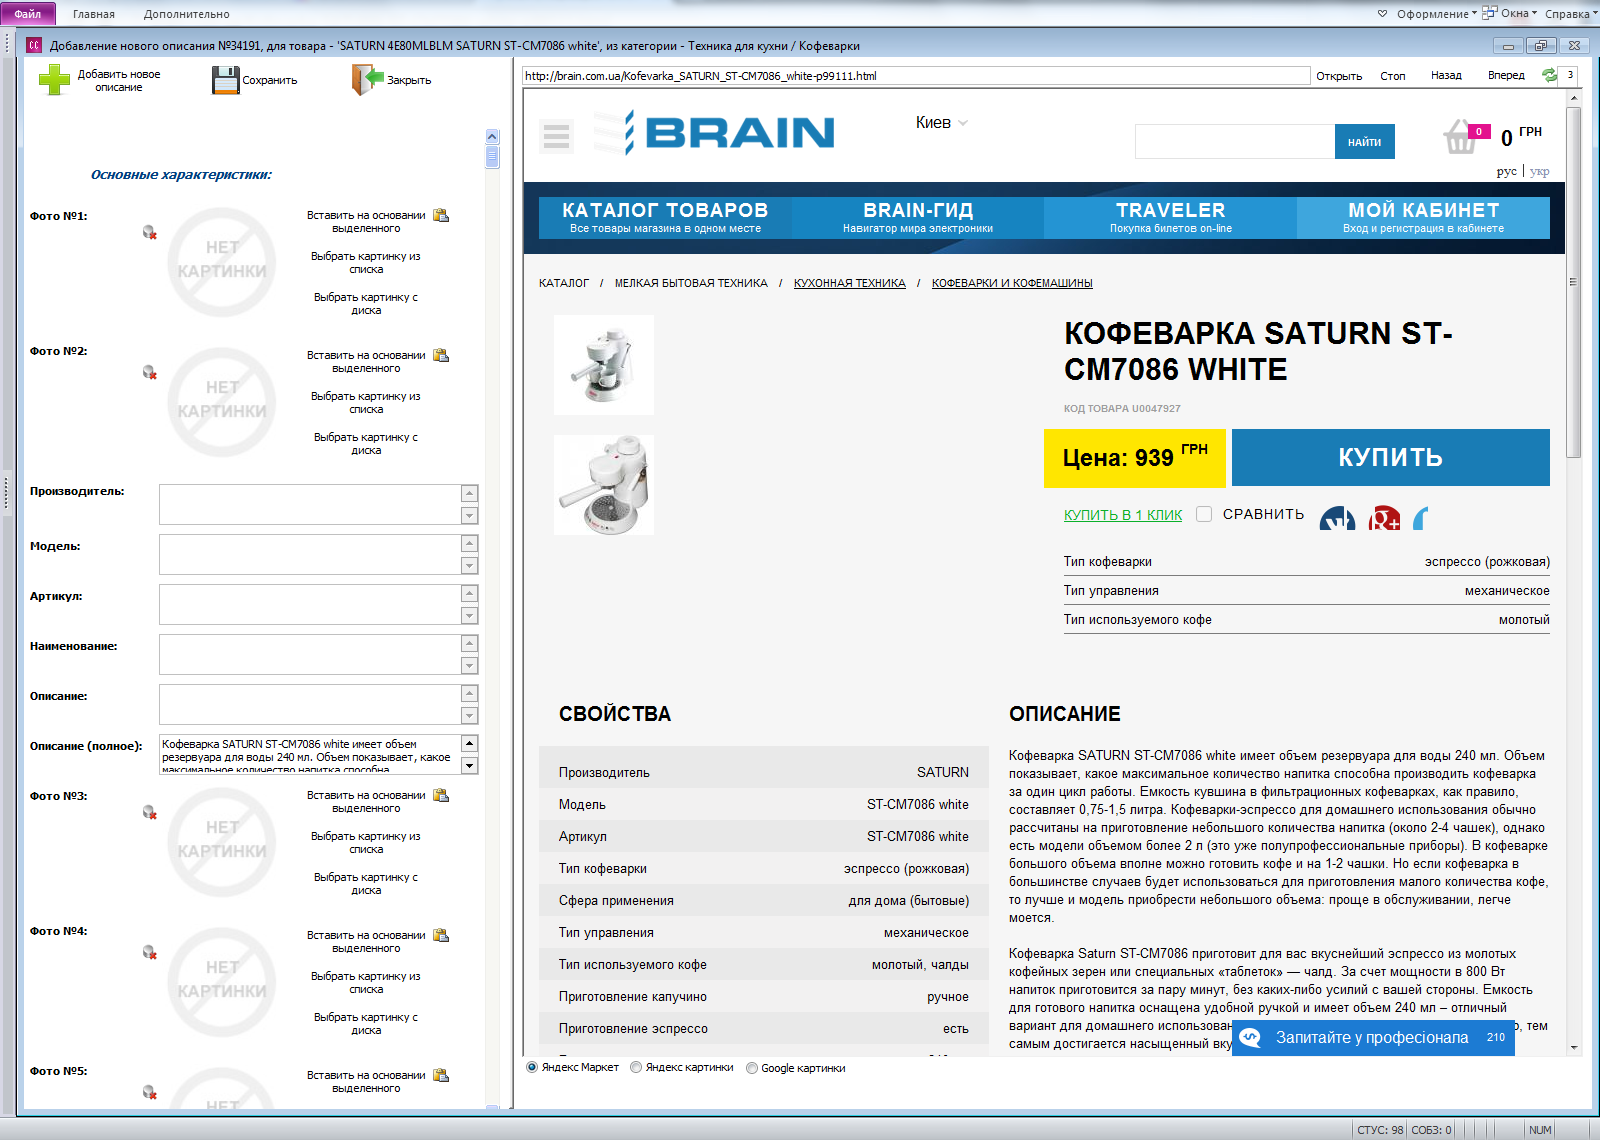Click the BRAIN logo
1600x1140 pixels.
715,132
